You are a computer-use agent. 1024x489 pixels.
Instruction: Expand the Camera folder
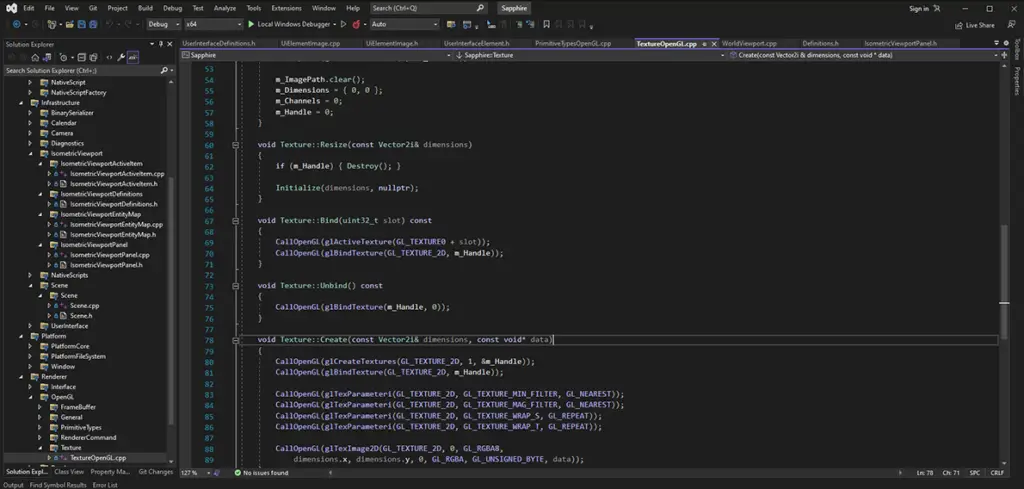[29, 133]
